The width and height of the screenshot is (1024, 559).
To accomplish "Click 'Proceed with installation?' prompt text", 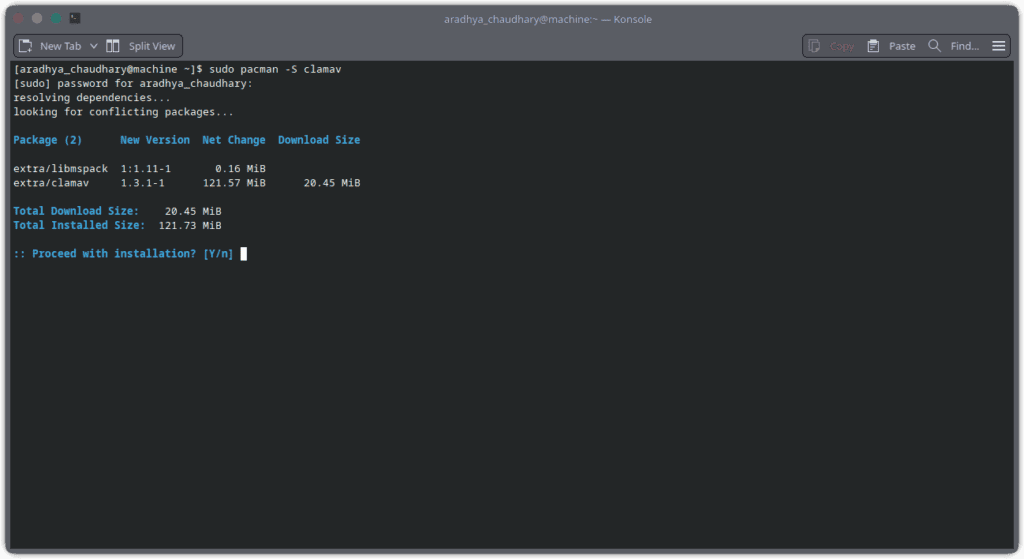I will click(x=114, y=254).
